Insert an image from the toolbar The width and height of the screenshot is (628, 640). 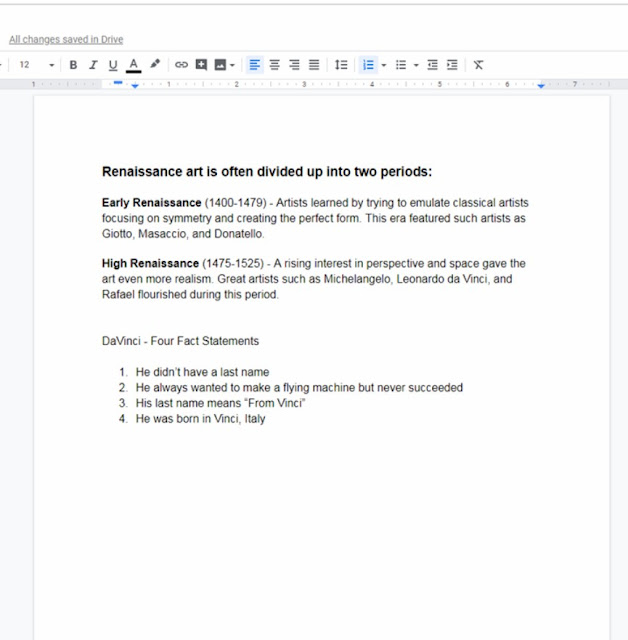220,65
